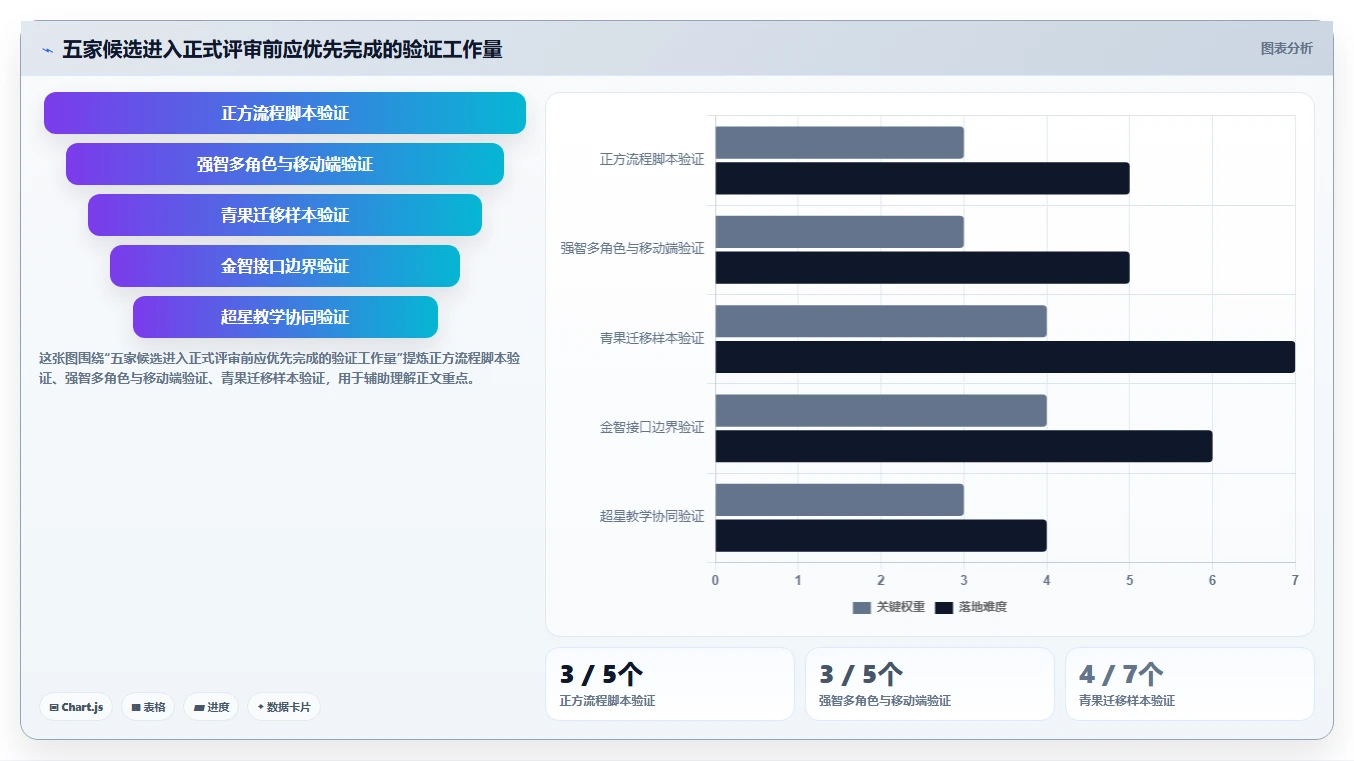Click the 落地难度 bar for 正方流程脚本验证
Screen dimensions: 1354x761
click(922, 178)
